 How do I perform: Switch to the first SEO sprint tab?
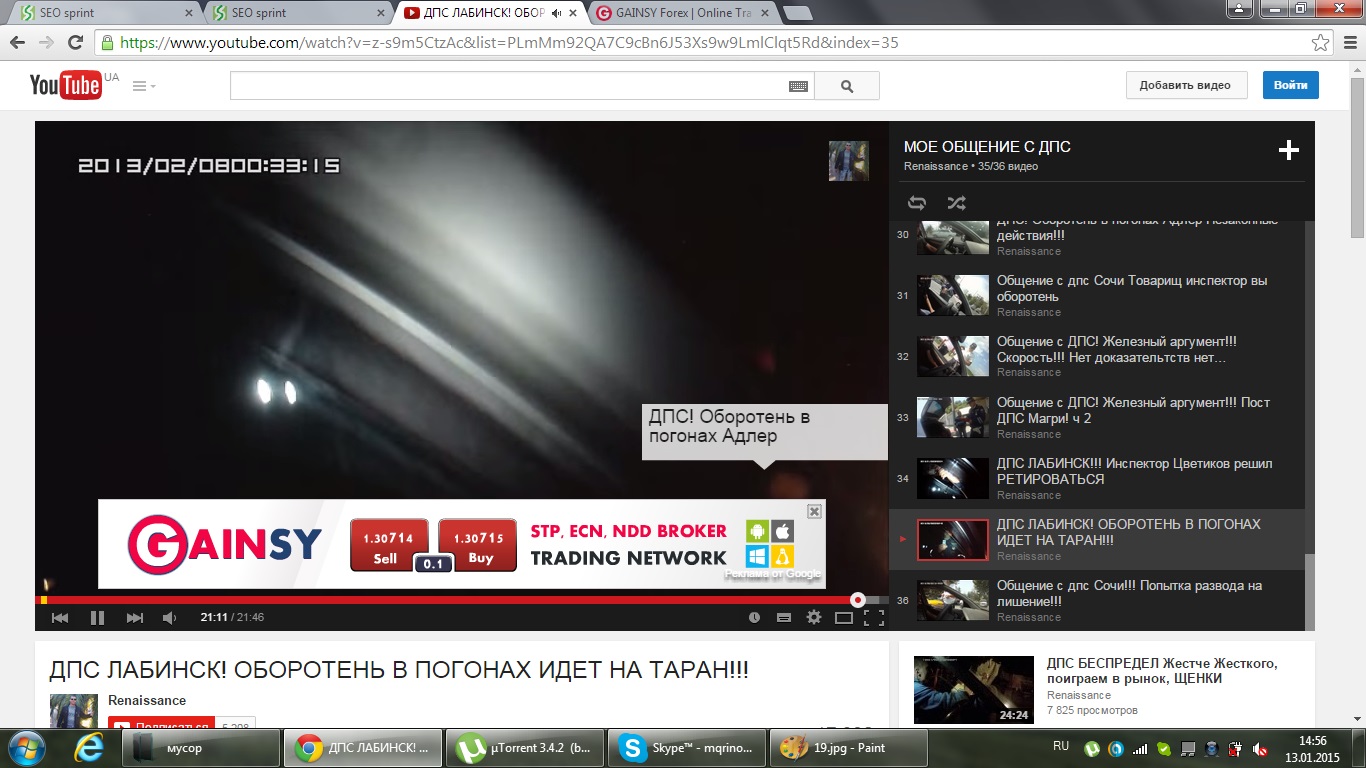[x=105, y=13]
